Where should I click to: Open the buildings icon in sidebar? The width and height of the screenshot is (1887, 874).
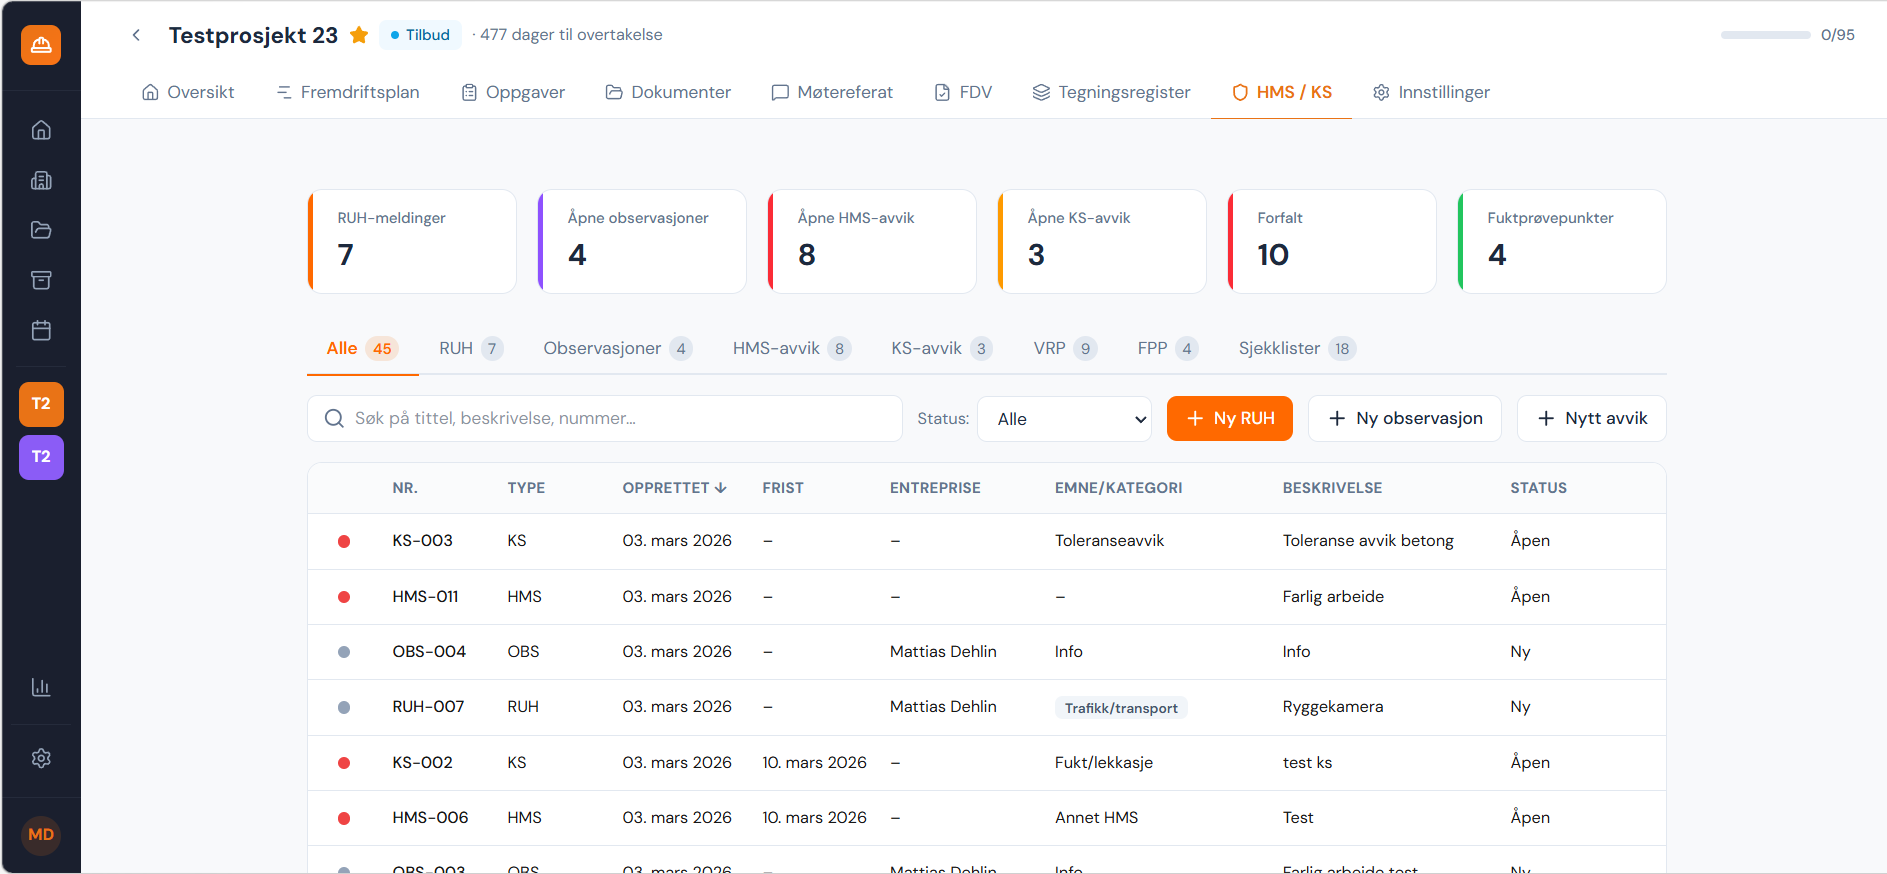point(41,180)
